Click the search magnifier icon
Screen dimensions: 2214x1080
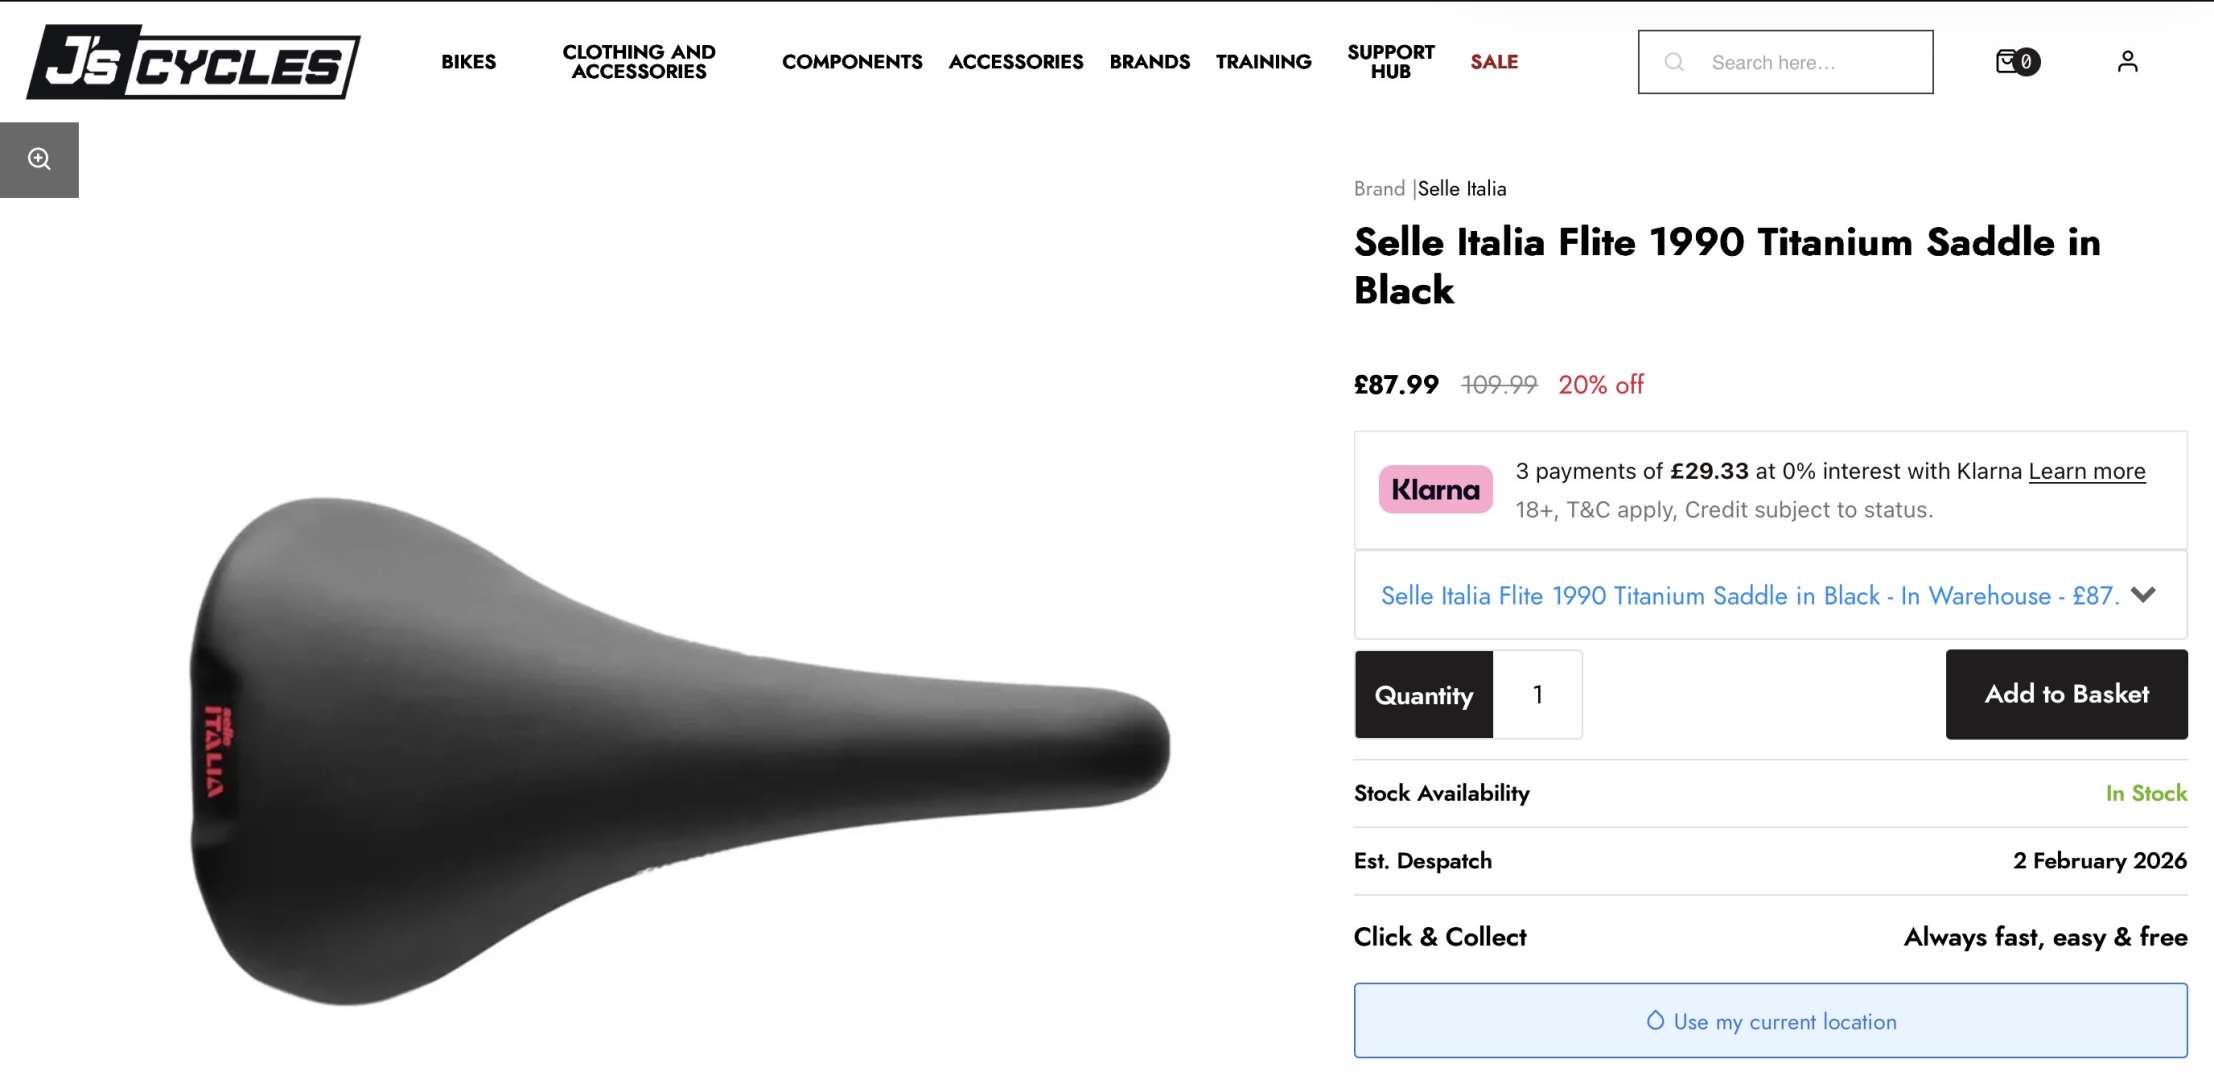1673,62
